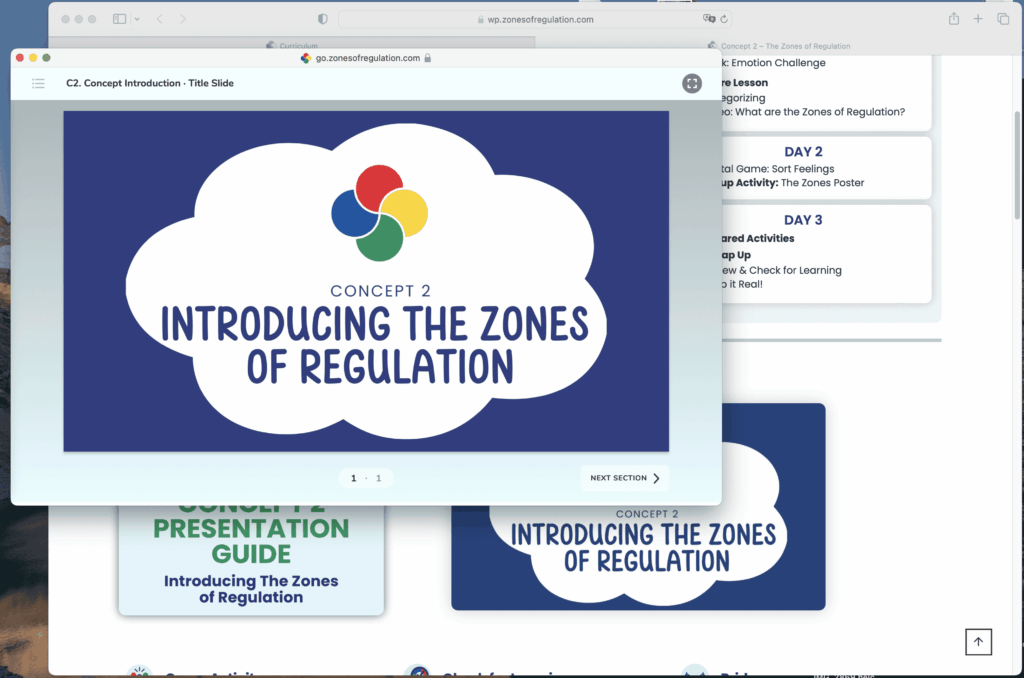This screenshot has height=678, width=1024.
Task: Open privacy shield report in Safari
Action: pos(323,19)
